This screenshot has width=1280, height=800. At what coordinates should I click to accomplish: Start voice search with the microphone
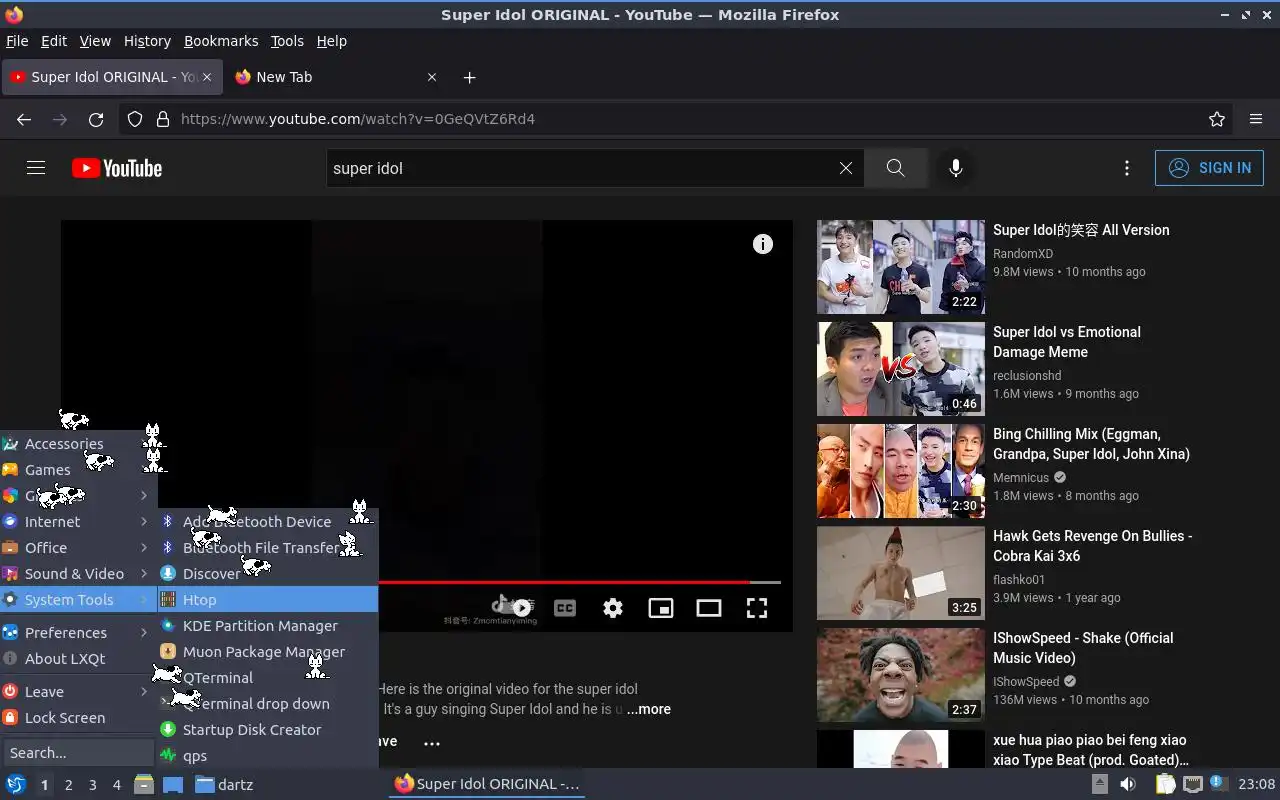coord(956,168)
